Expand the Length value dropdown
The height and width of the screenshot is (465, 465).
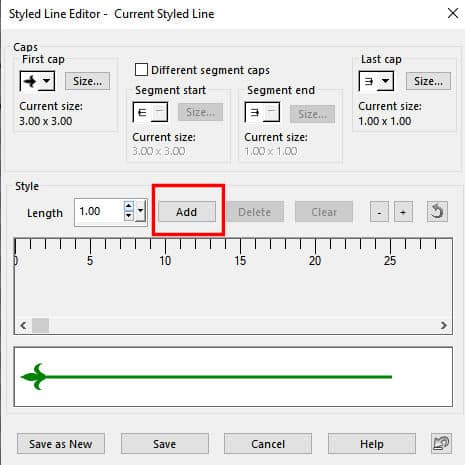[141, 211]
